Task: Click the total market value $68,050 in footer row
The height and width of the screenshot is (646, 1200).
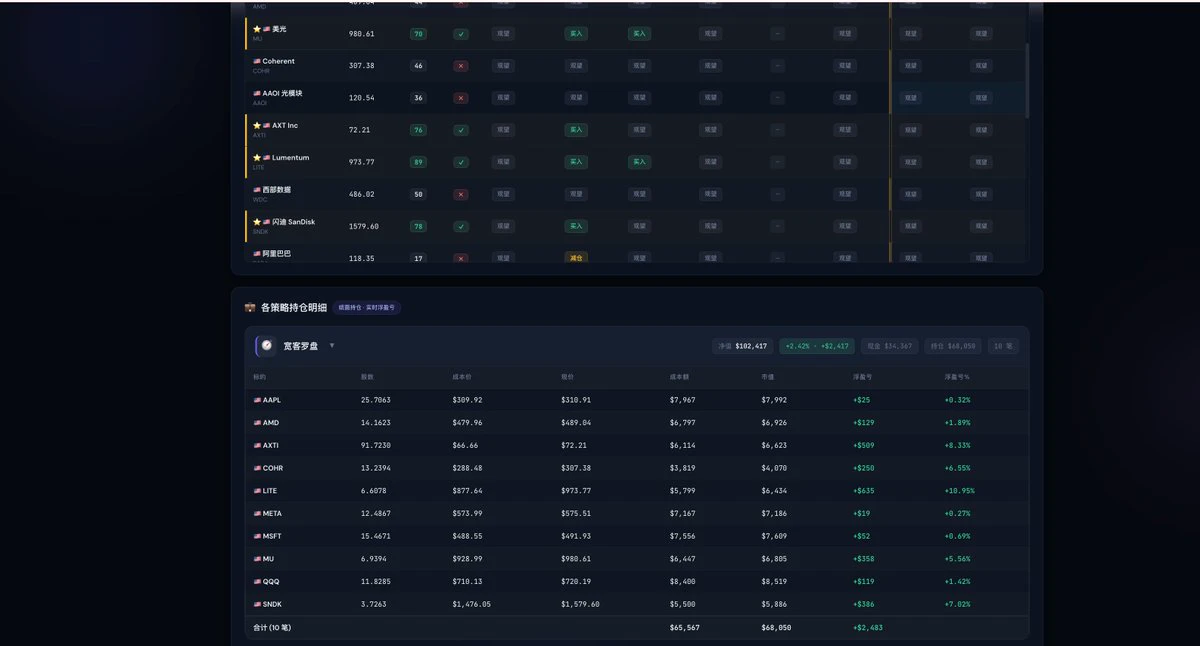Action: click(x=776, y=628)
